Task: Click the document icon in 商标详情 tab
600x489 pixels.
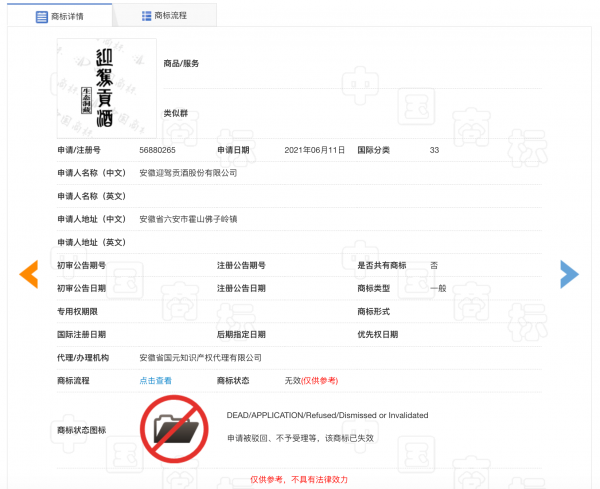Action: click(x=41, y=16)
